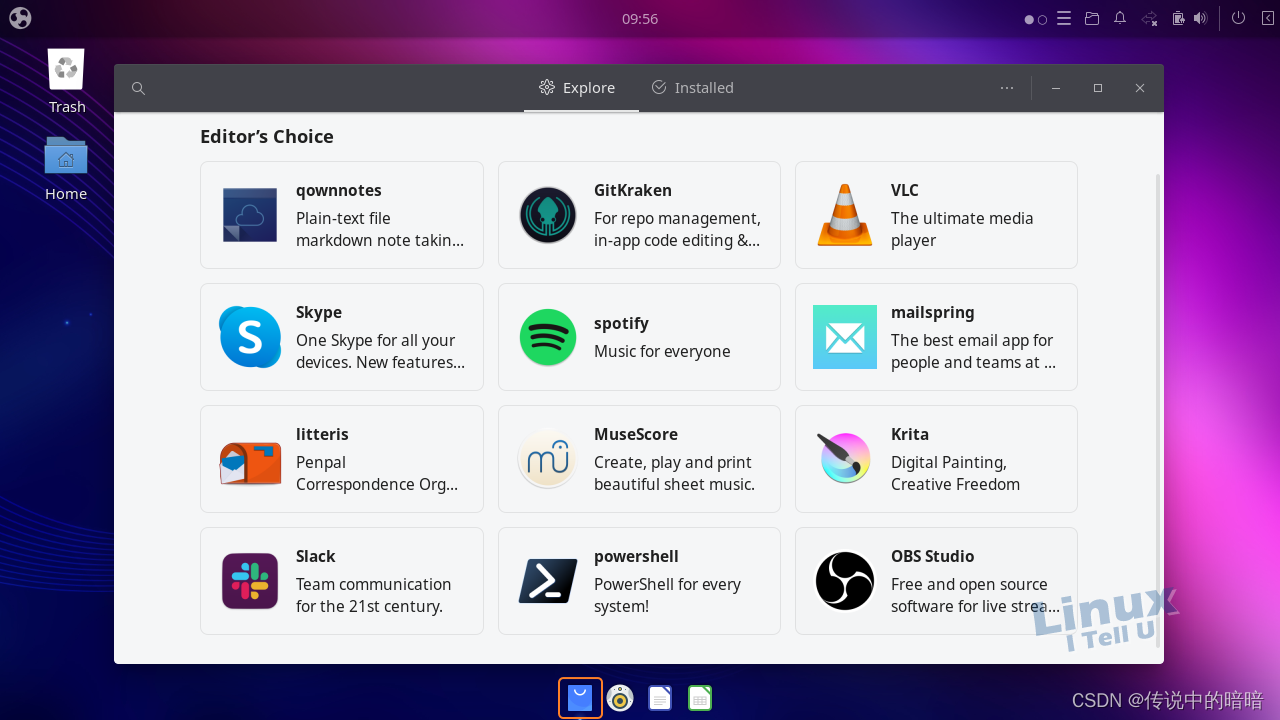
Task: Switch to the Explore tab
Action: pyautogui.click(x=581, y=88)
